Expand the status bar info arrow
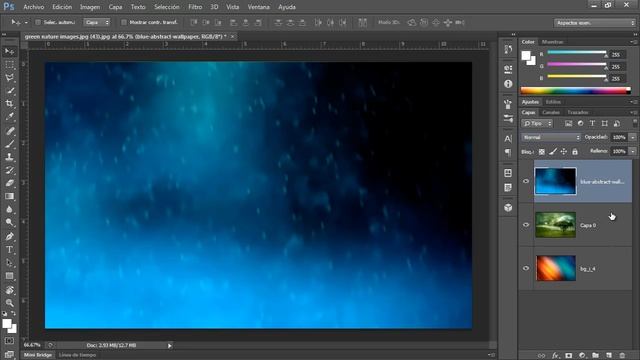 tap(170, 346)
